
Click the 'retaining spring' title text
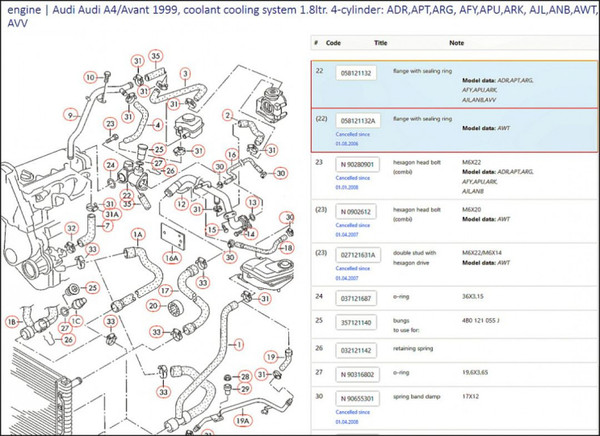[413, 348]
